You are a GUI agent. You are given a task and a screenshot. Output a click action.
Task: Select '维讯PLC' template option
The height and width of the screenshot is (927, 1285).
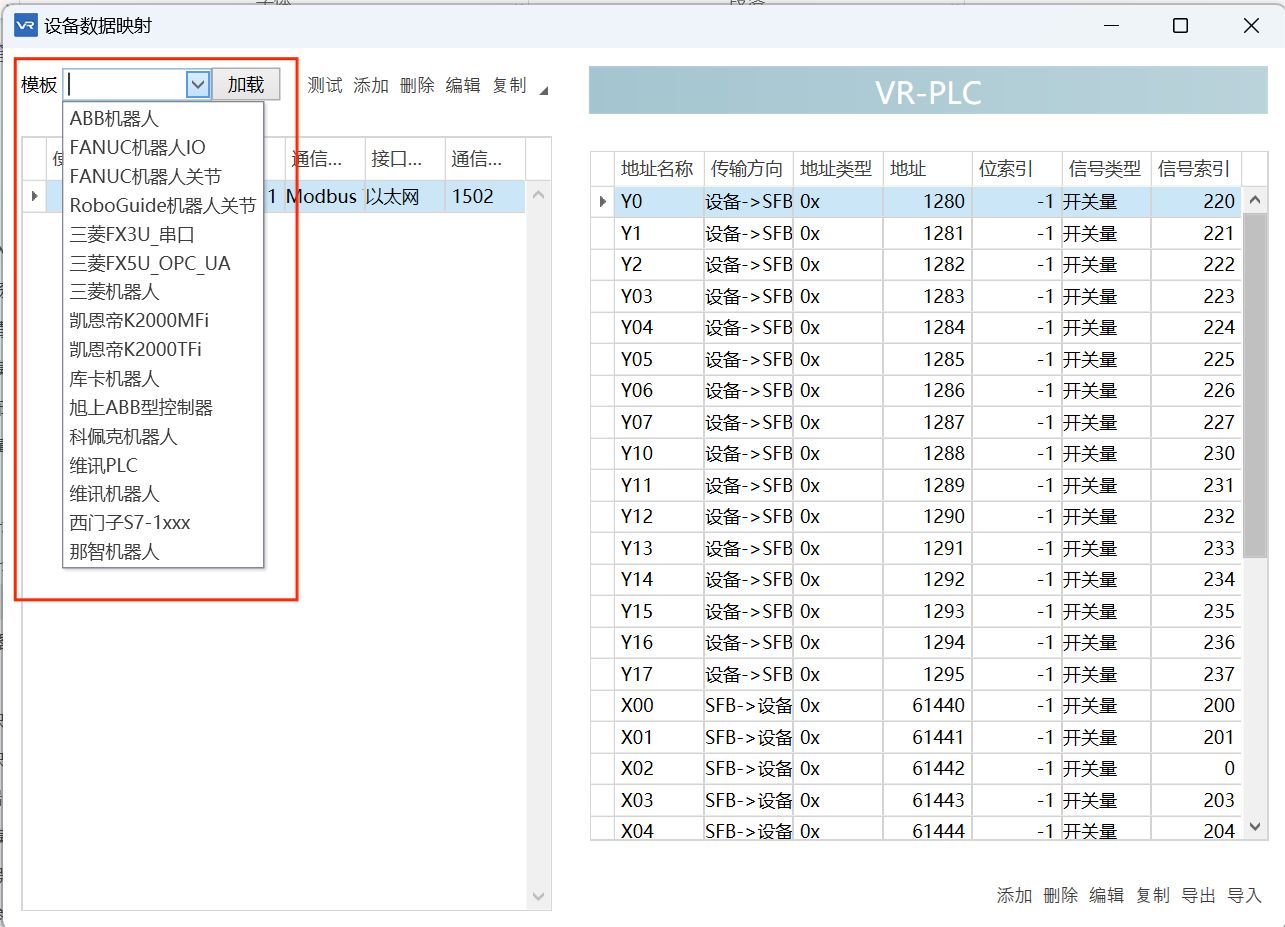pos(104,465)
